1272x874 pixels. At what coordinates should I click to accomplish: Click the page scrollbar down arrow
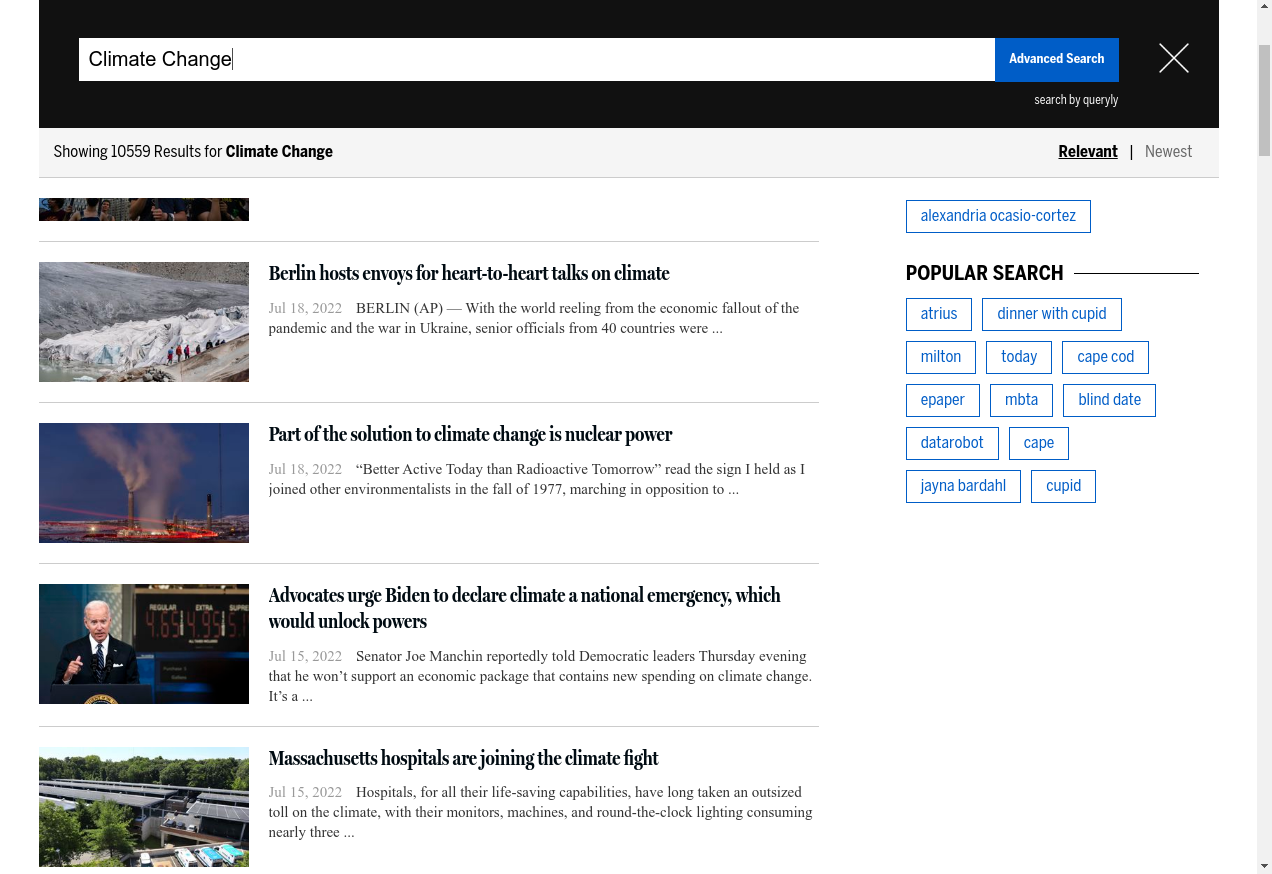[1264, 865]
